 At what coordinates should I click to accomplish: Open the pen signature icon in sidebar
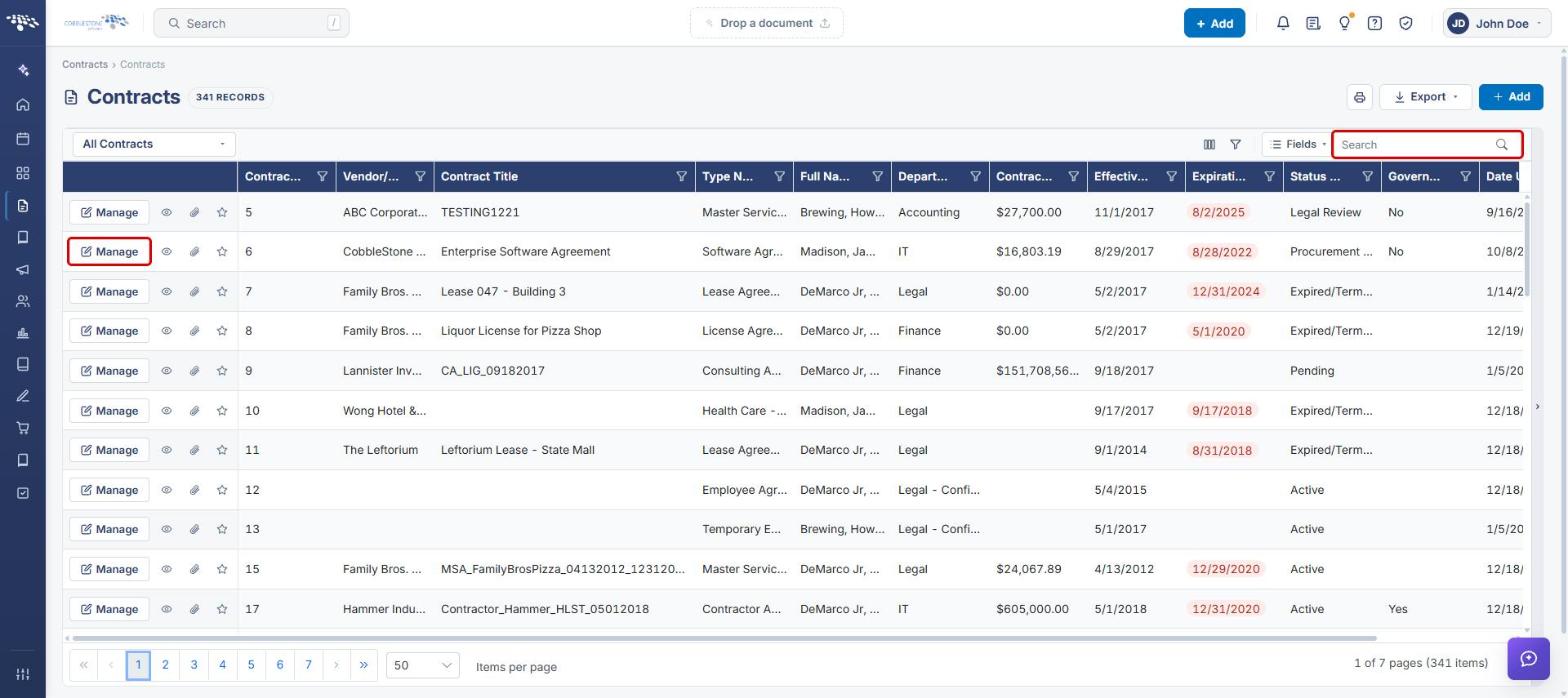(23, 397)
